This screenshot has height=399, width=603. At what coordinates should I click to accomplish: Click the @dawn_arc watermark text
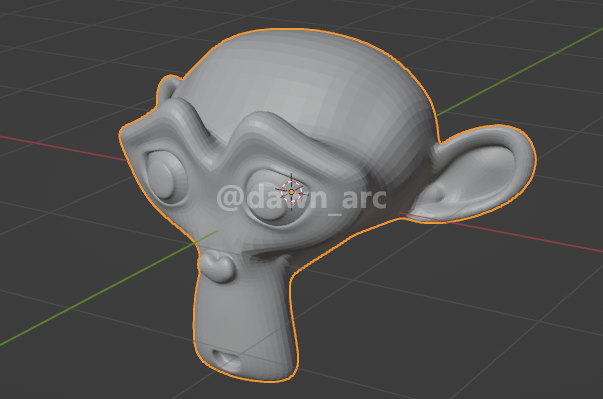[x=301, y=198]
